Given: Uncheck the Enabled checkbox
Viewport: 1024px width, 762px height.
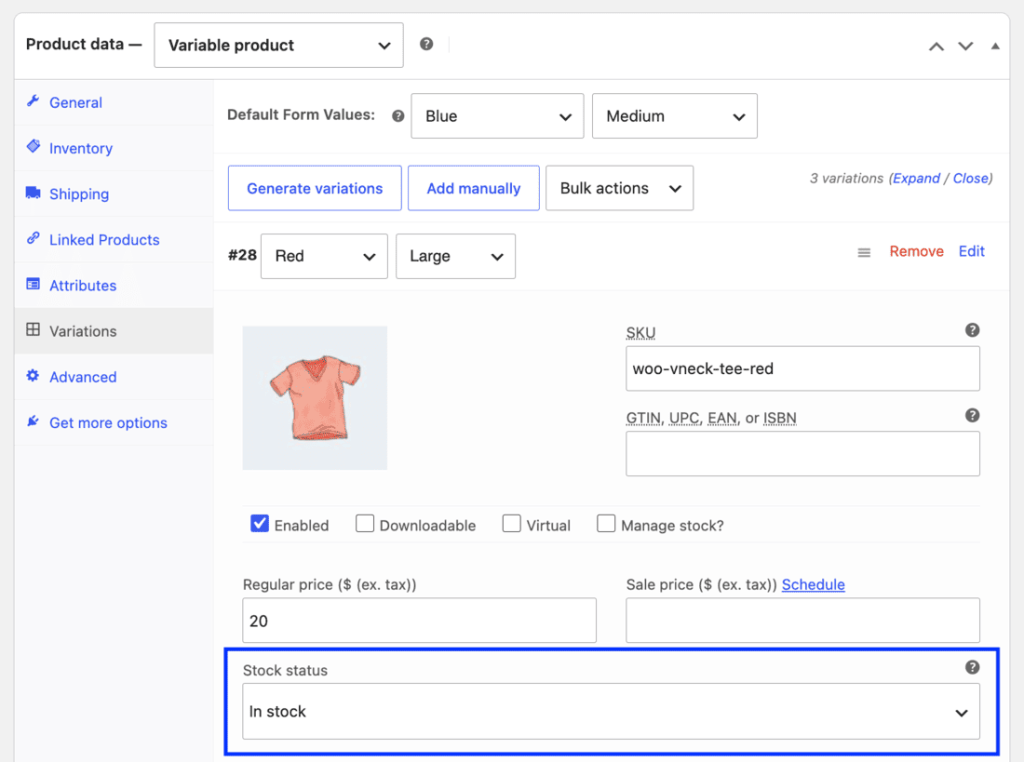Looking at the screenshot, I should pyautogui.click(x=259, y=524).
